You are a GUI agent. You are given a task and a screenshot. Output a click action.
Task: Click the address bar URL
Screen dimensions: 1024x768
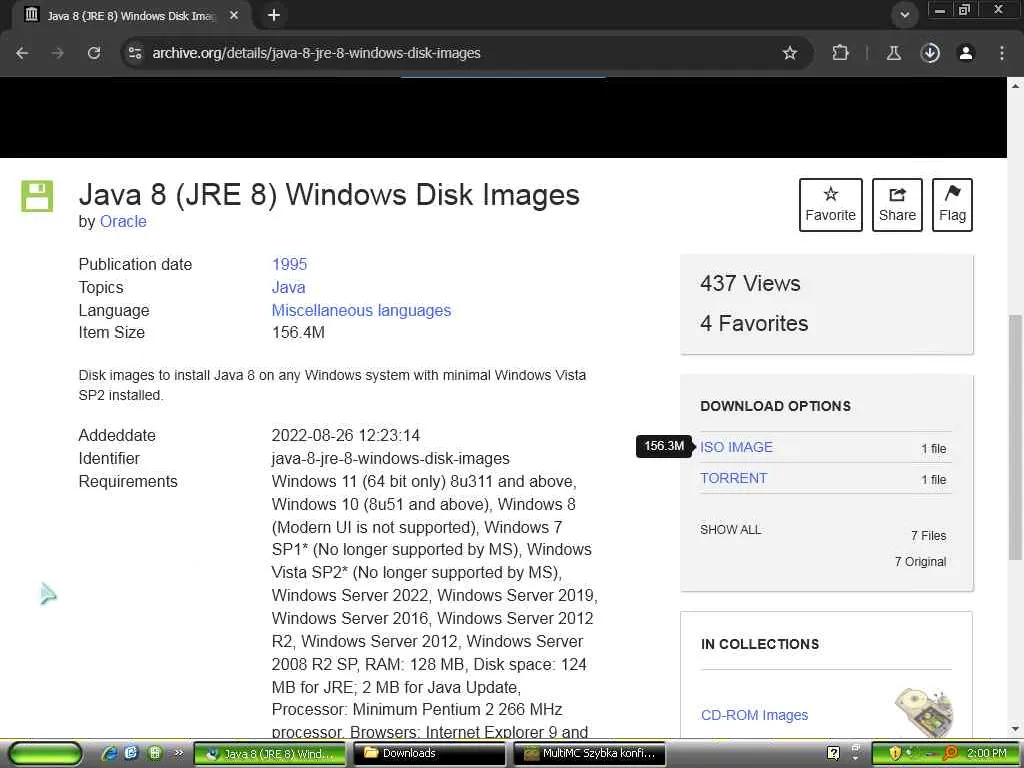point(316,53)
